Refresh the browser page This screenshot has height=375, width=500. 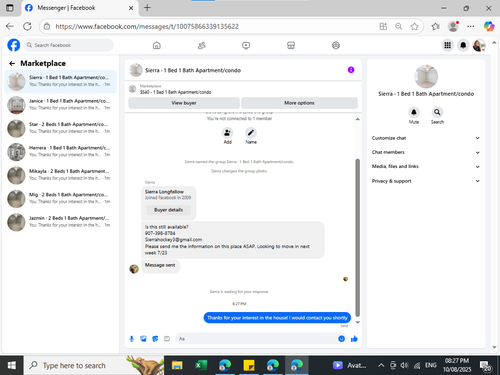pos(27,26)
